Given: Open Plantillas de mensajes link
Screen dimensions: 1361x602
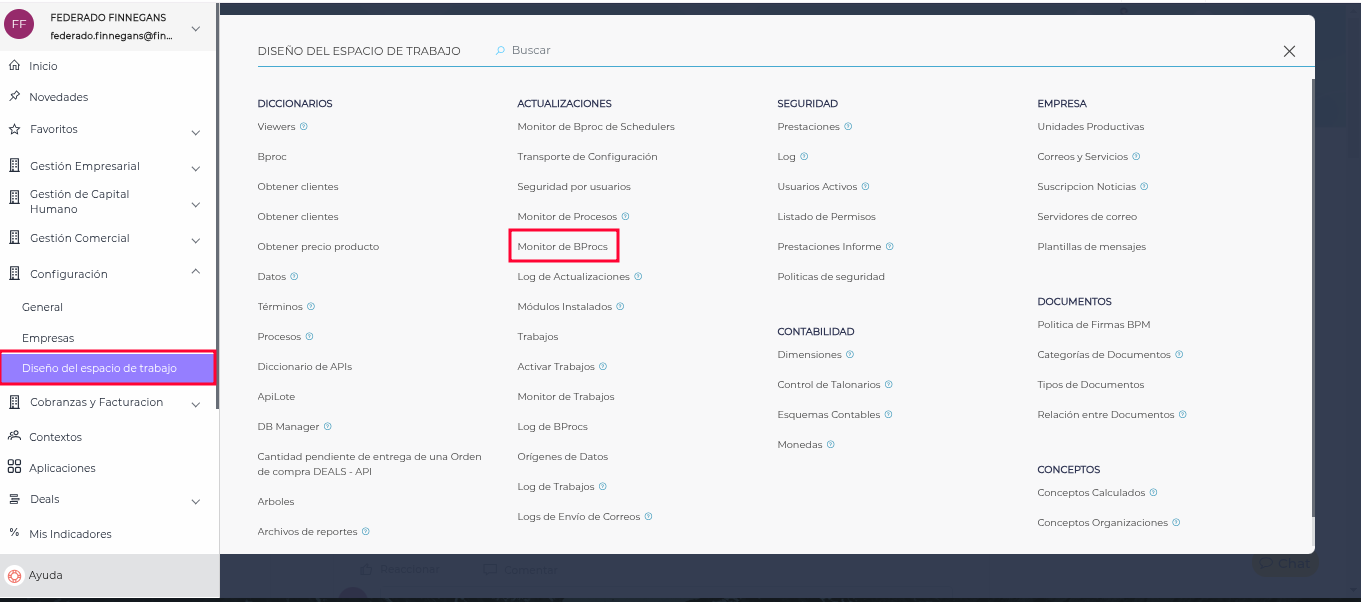Looking at the screenshot, I should tap(1091, 247).
